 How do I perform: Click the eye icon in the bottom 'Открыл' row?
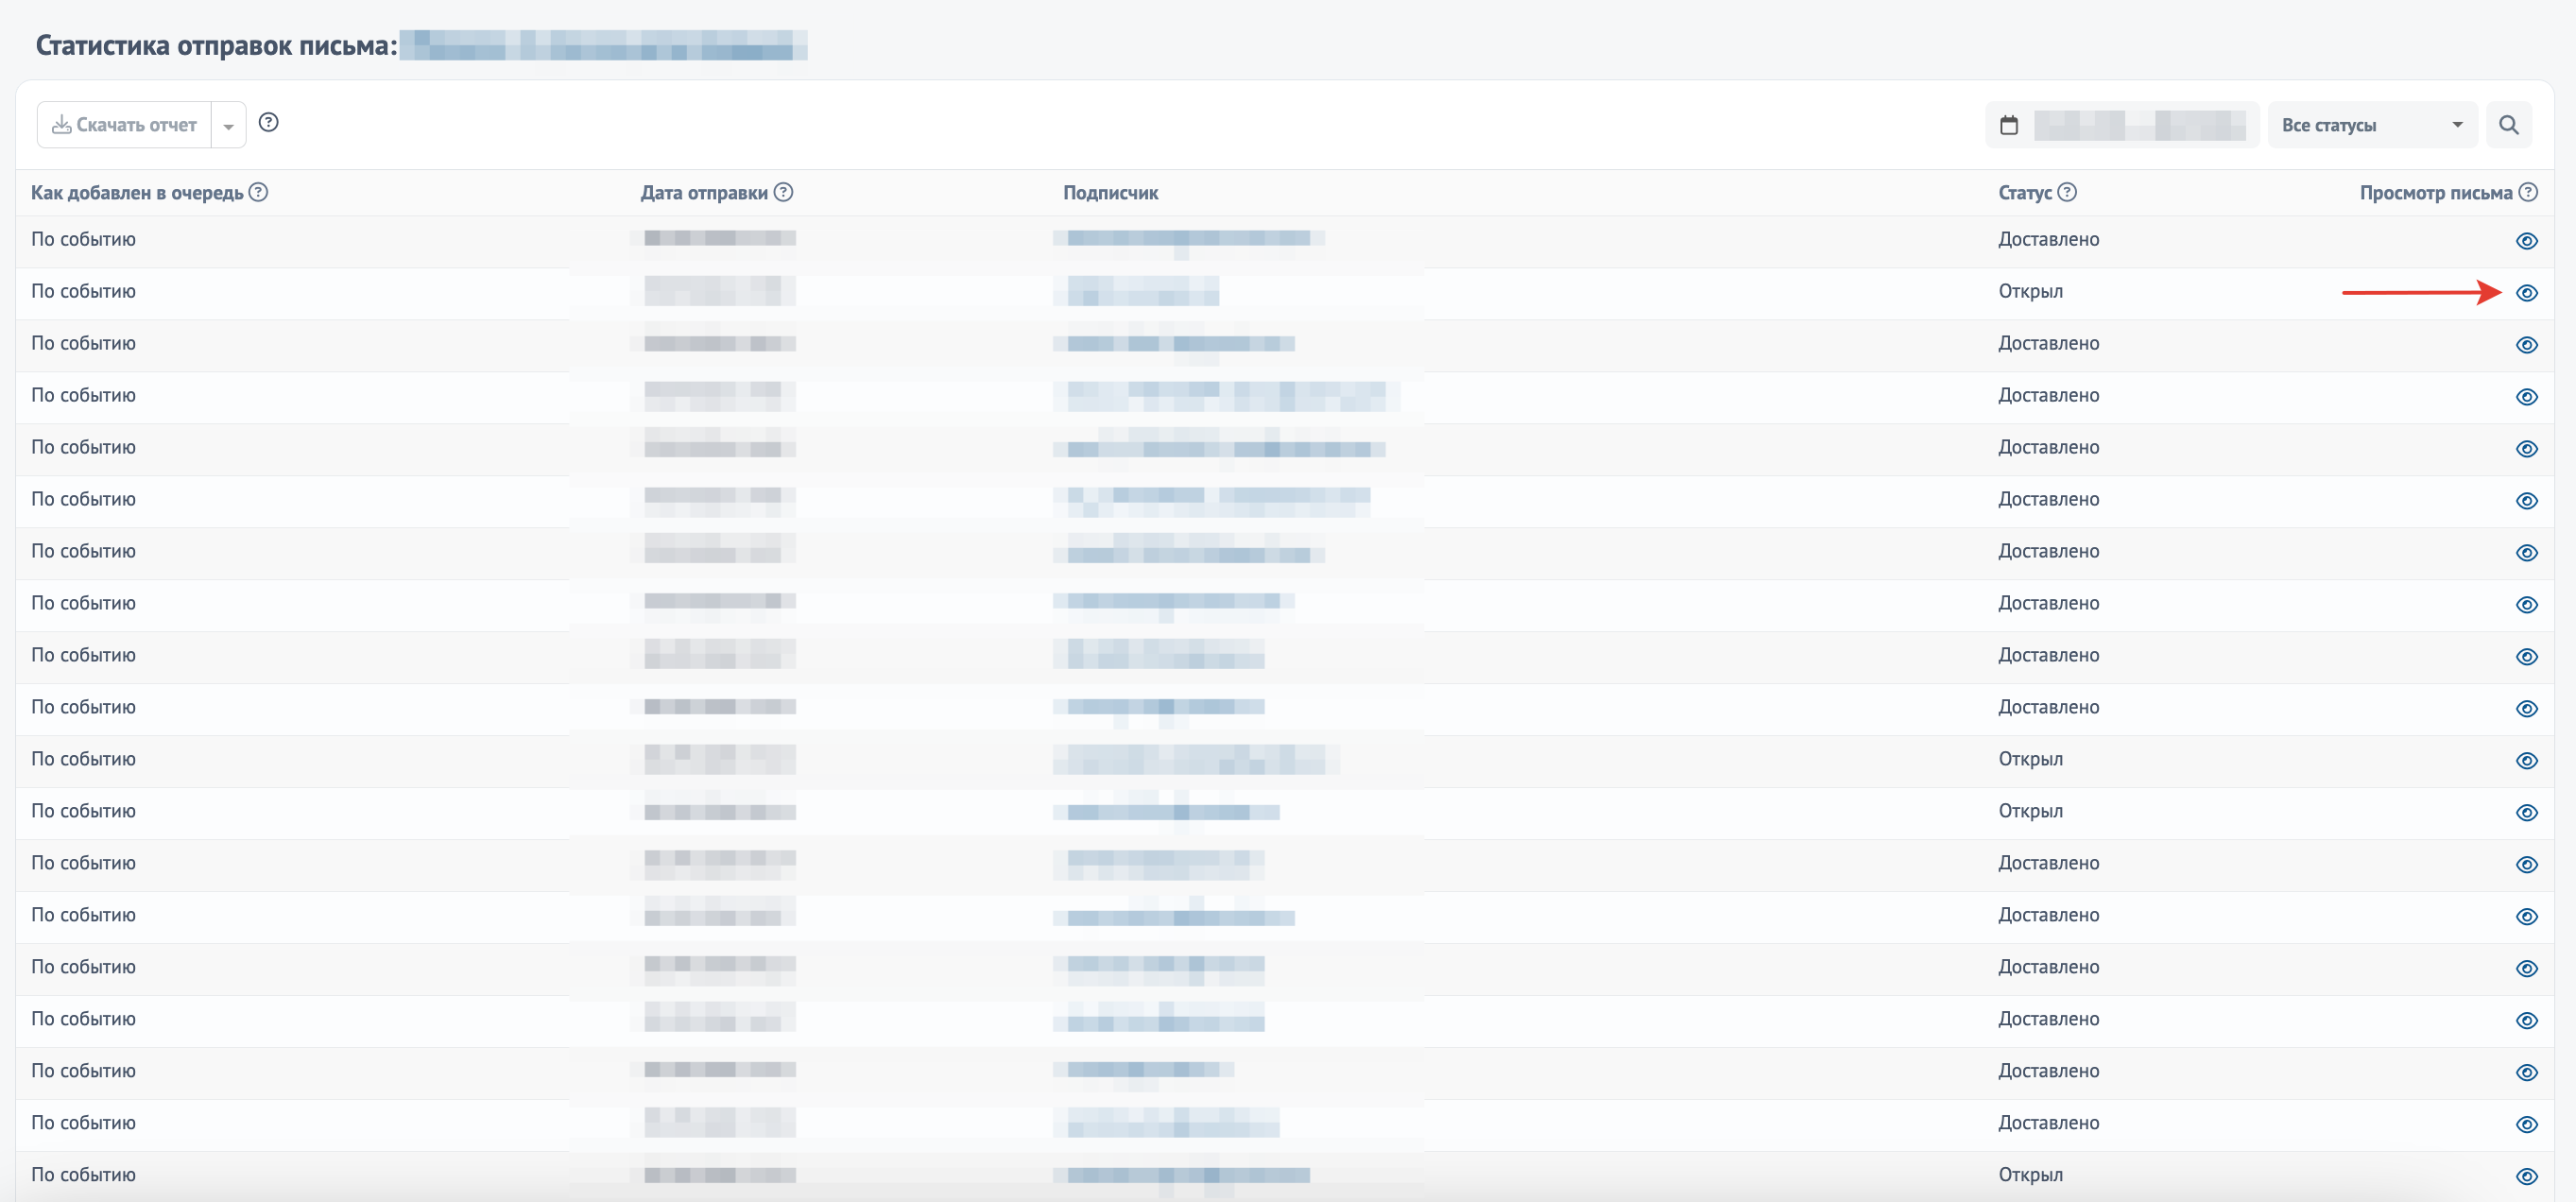click(x=2527, y=1177)
